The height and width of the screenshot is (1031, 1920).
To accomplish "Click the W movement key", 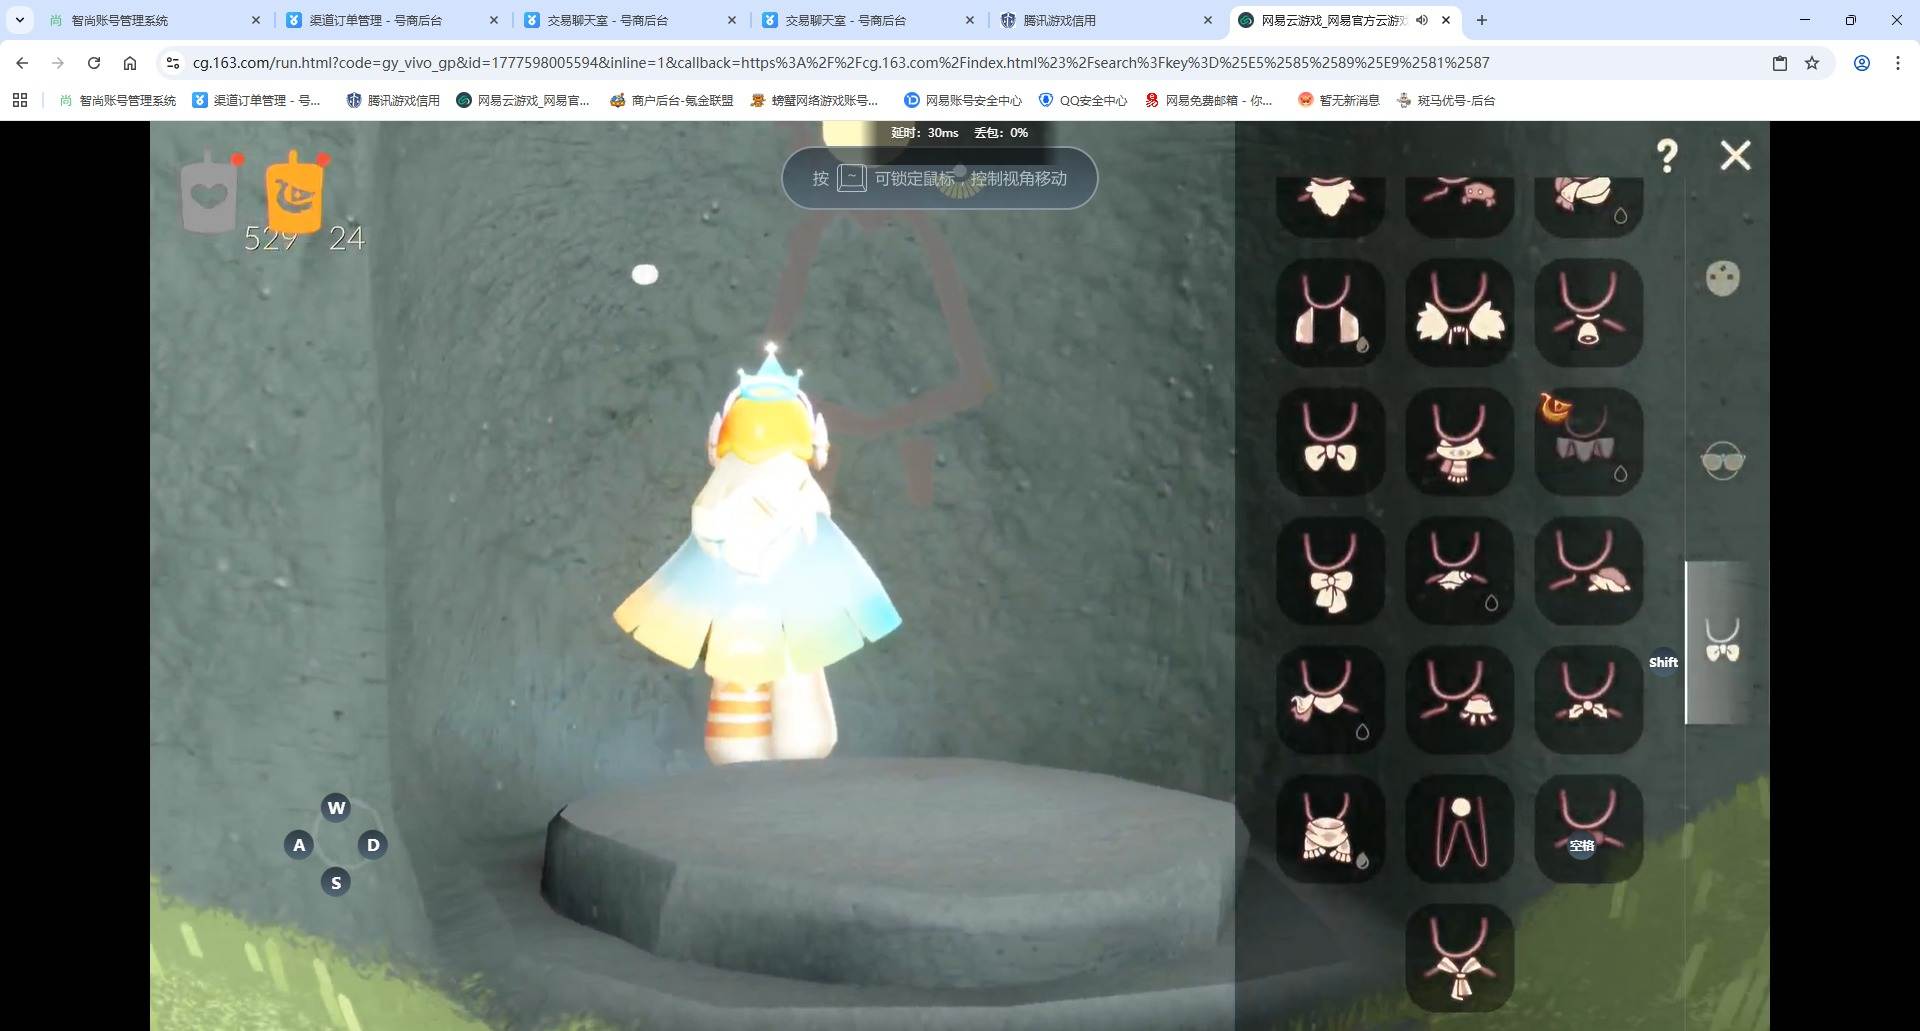I will tap(336, 807).
